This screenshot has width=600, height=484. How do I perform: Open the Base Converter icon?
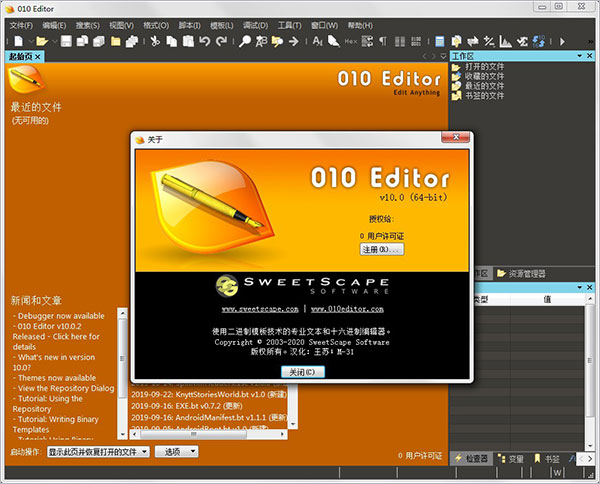(539, 41)
